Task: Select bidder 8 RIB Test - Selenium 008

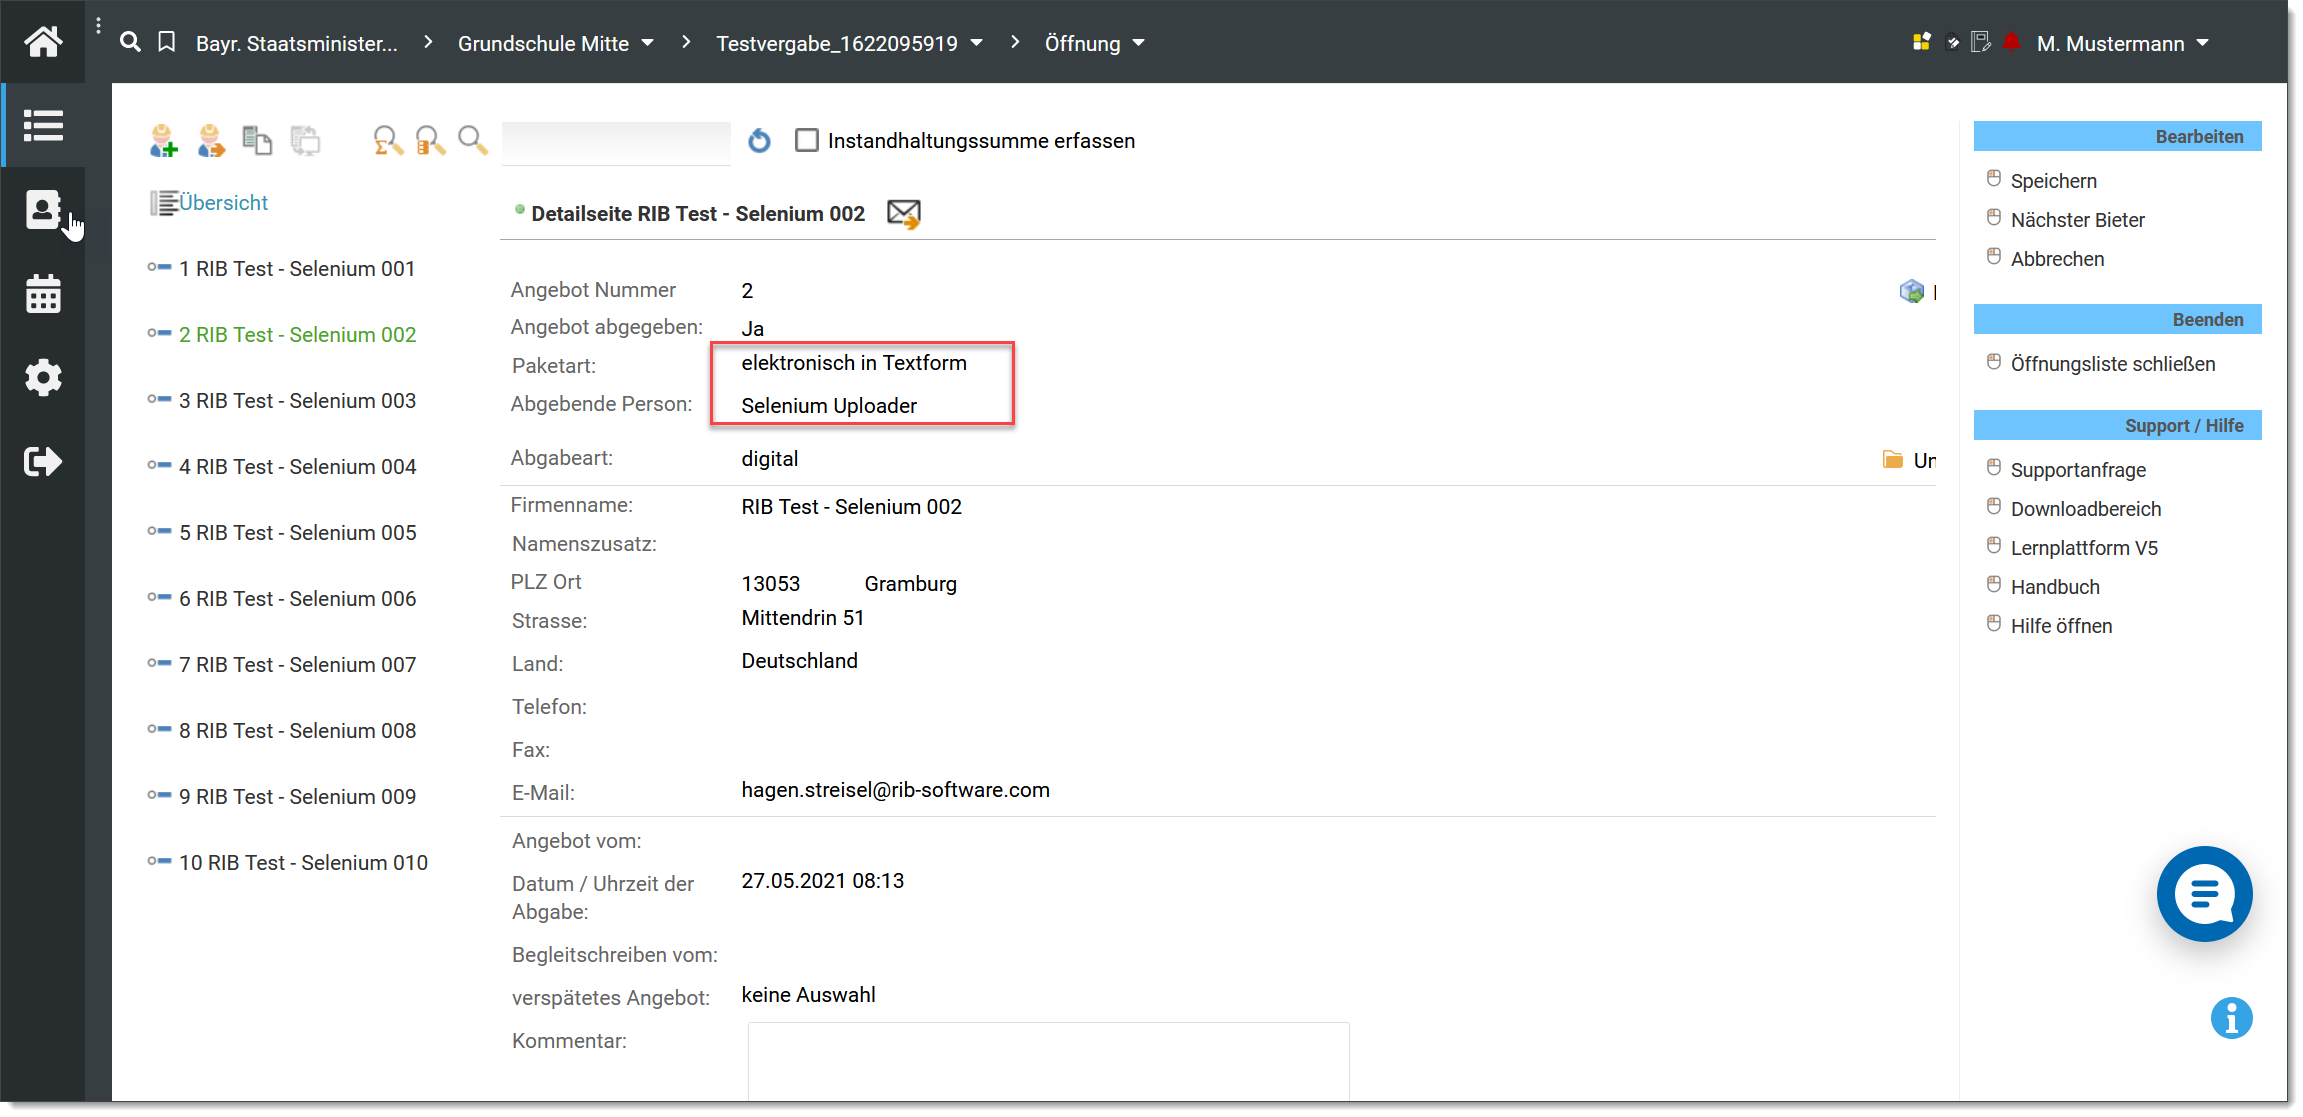Action: (x=297, y=731)
